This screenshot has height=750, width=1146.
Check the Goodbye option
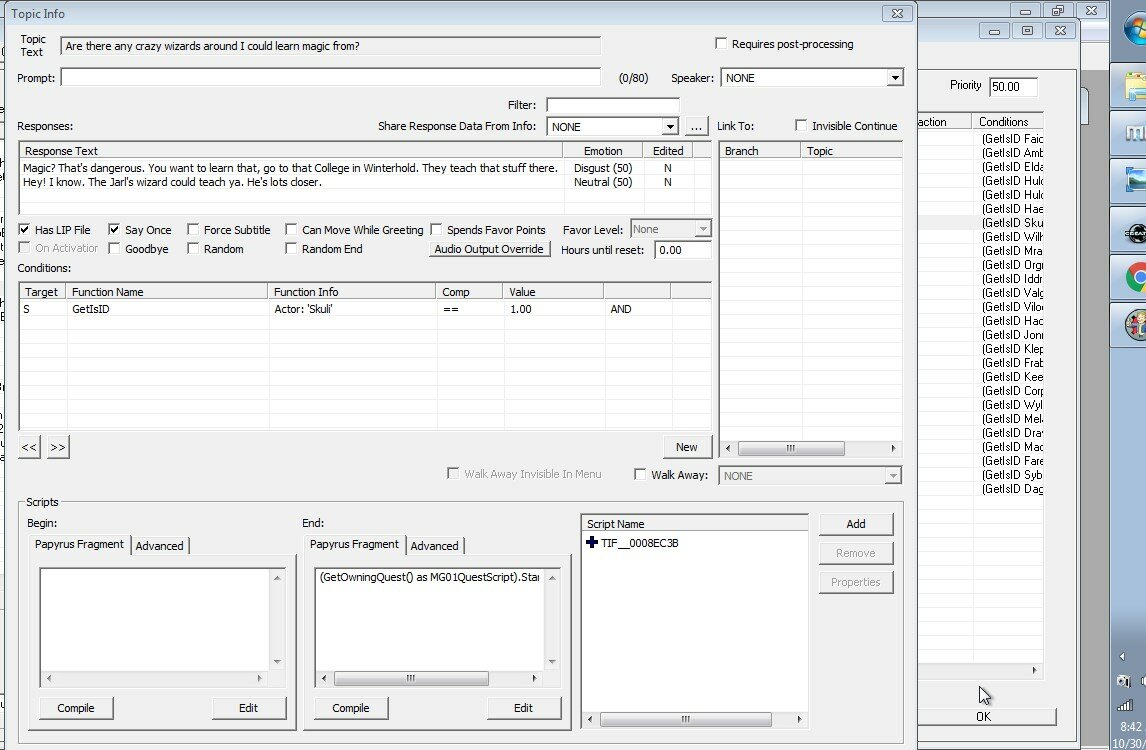click(114, 249)
